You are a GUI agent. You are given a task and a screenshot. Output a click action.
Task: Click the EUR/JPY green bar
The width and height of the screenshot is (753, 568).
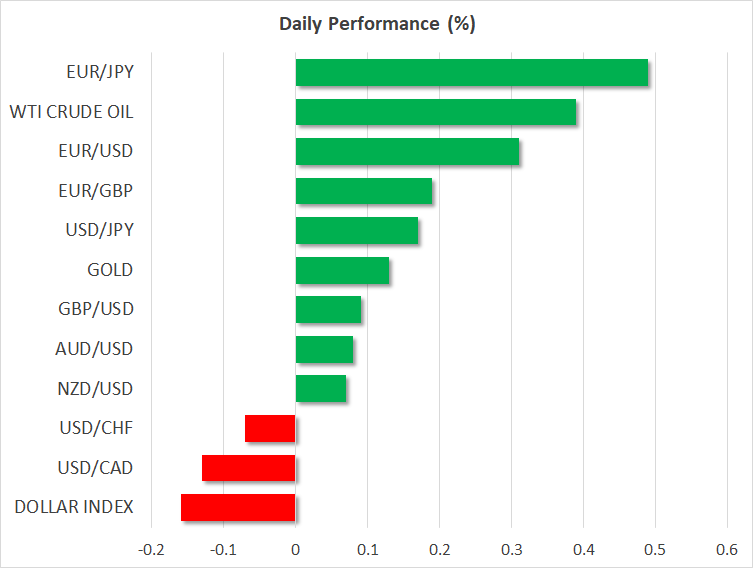(471, 73)
